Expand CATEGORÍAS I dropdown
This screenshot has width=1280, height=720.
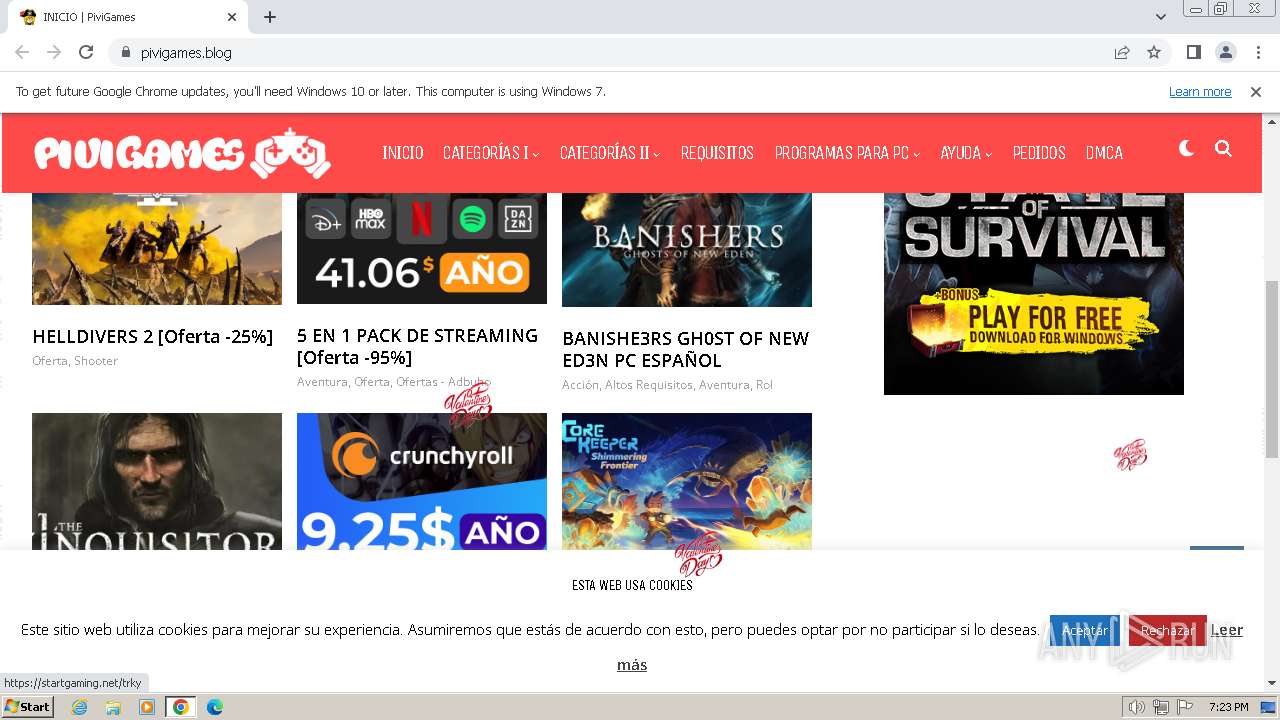[490, 153]
